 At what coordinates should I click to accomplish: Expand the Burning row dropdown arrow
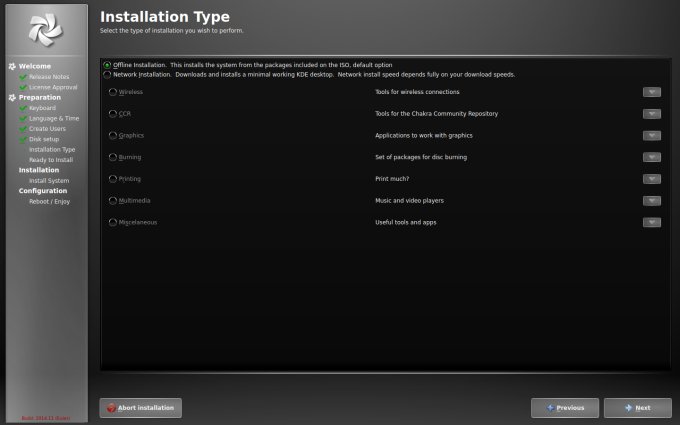coord(652,157)
